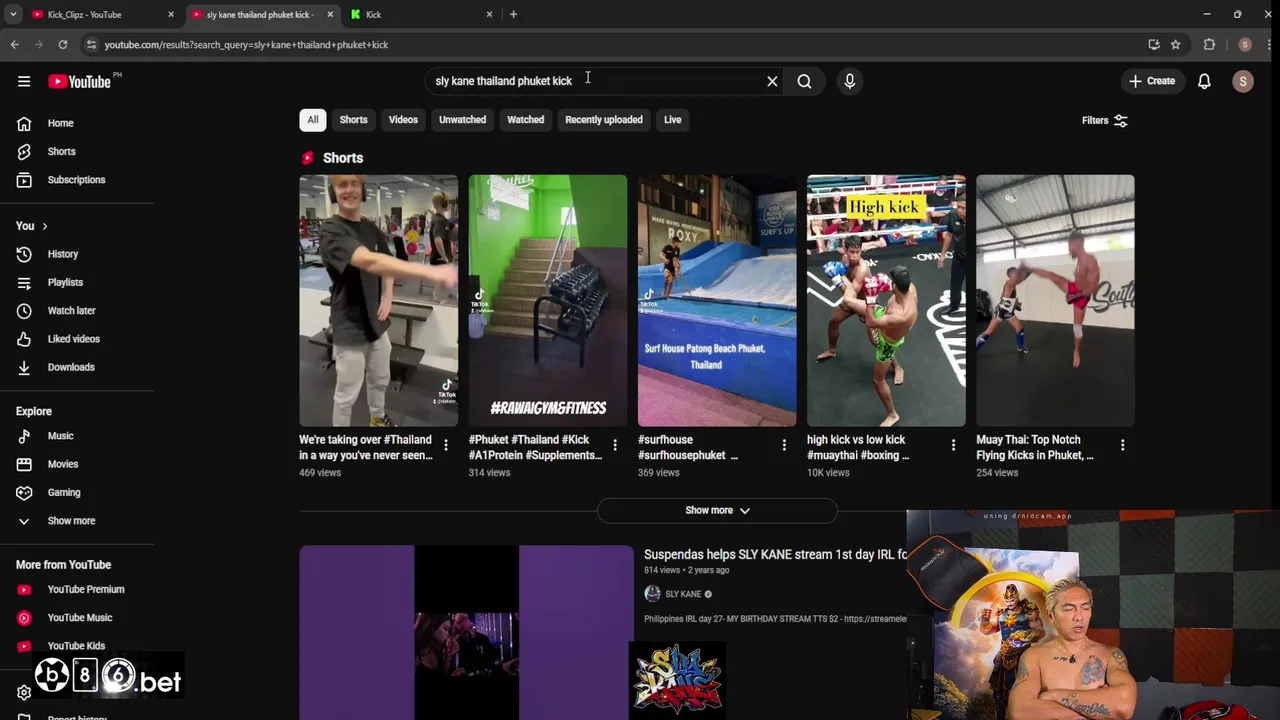This screenshot has width=1280, height=720.
Task: Select the Shorts filter chip
Action: point(353,120)
